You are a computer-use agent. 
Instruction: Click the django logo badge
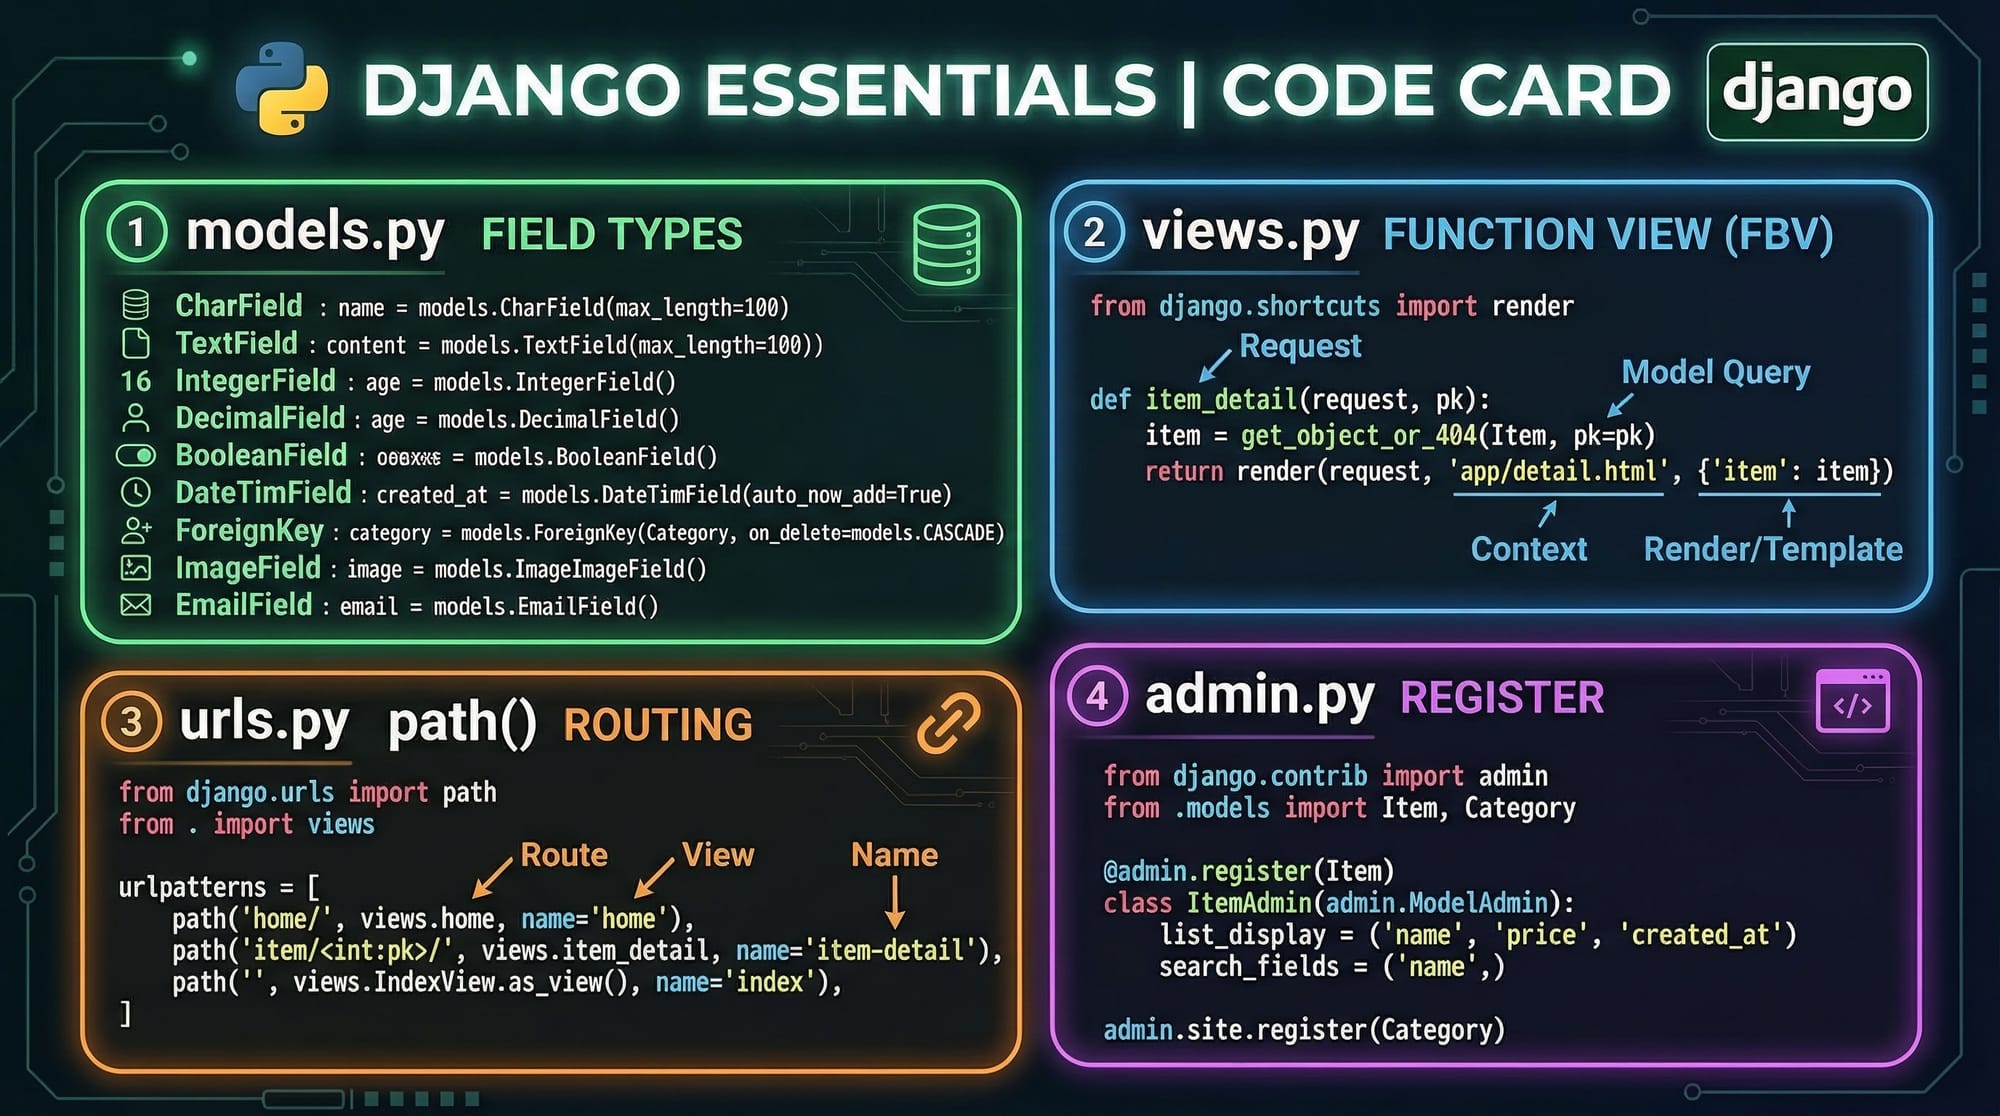pos(1816,92)
